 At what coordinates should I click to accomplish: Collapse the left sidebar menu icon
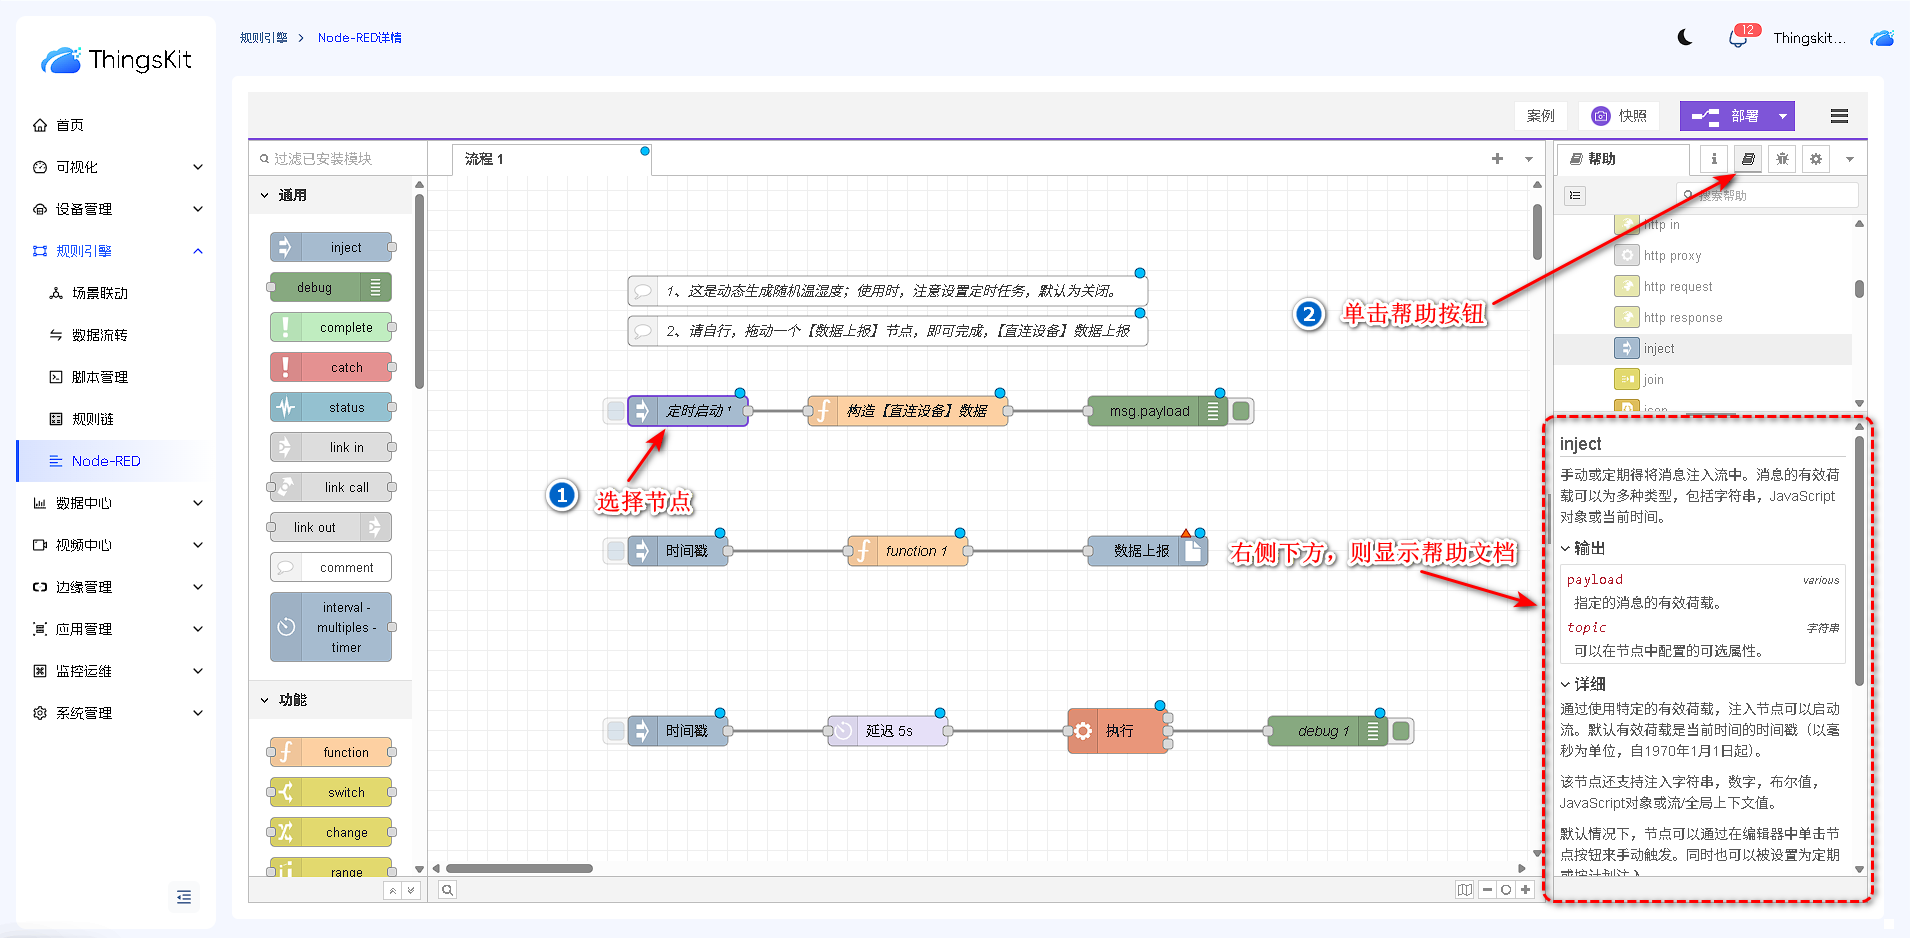click(x=184, y=897)
